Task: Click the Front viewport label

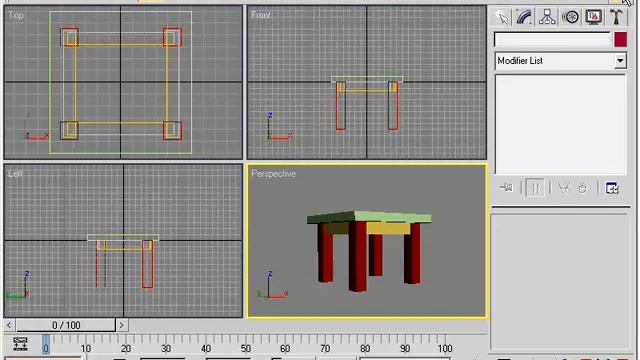Action: pyautogui.click(x=261, y=15)
